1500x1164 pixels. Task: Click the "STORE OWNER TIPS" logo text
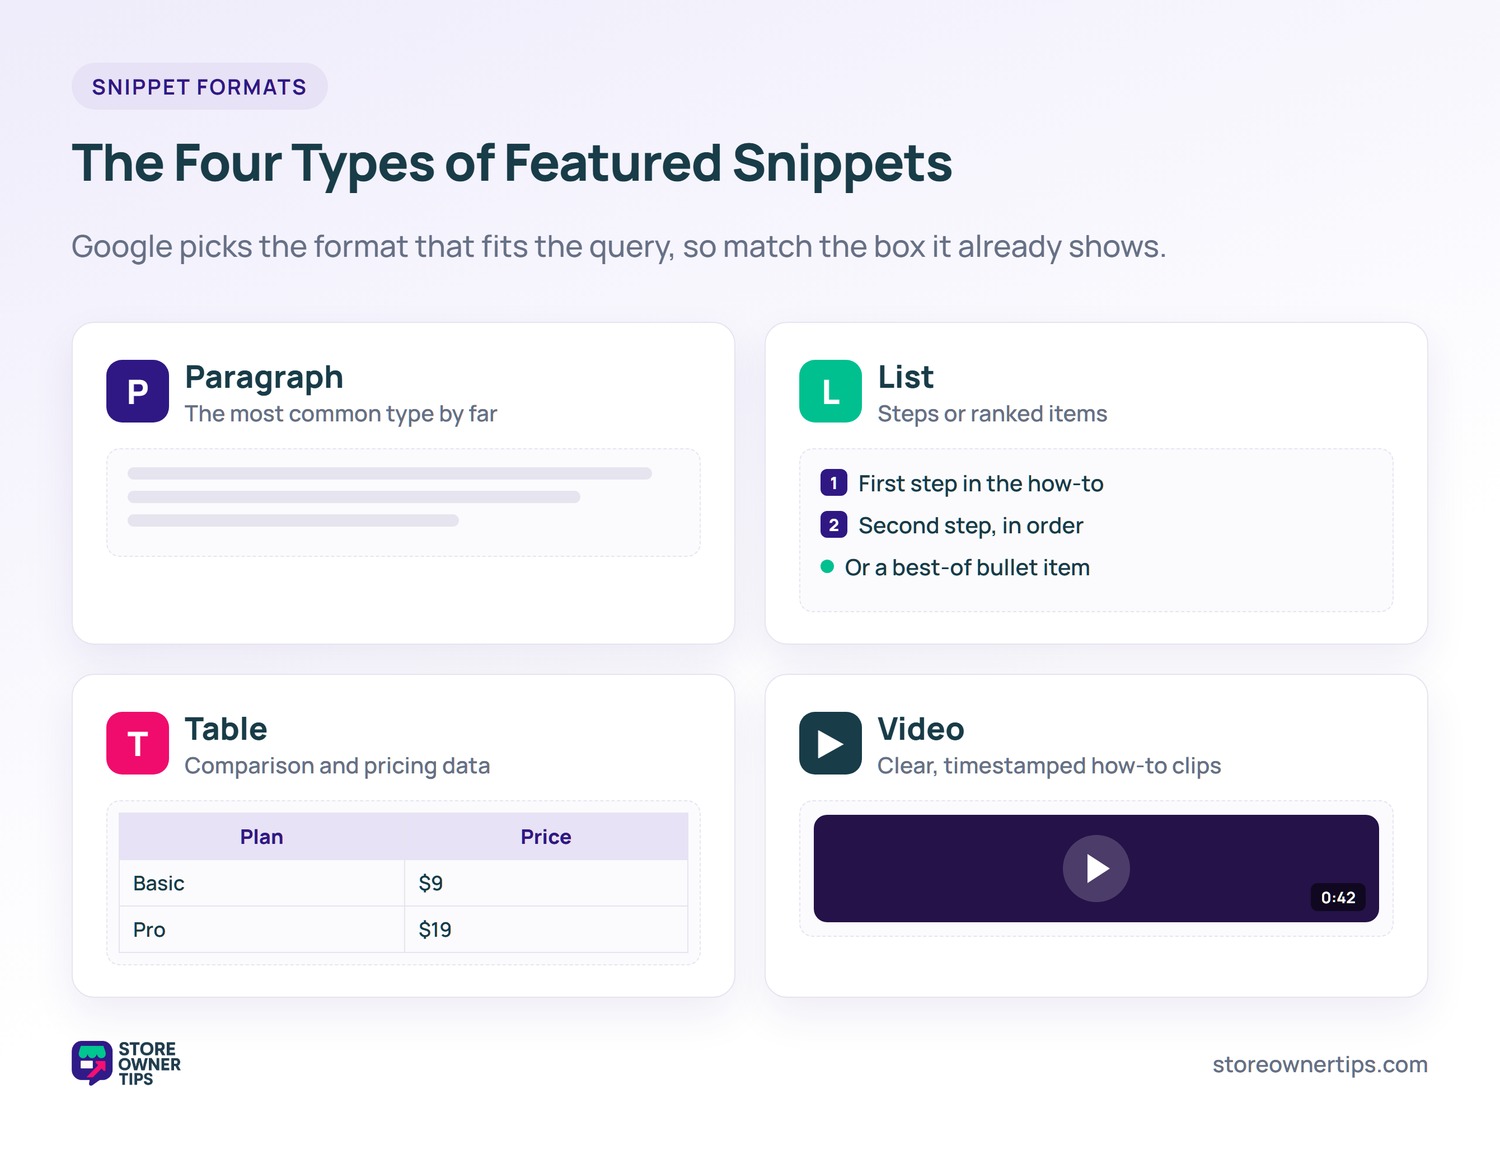(x=149, y=1063)
